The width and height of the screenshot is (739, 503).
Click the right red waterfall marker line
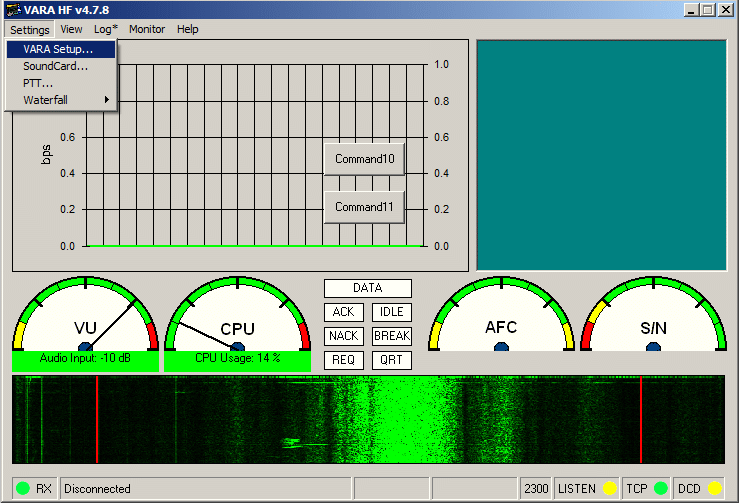point(641,420)
